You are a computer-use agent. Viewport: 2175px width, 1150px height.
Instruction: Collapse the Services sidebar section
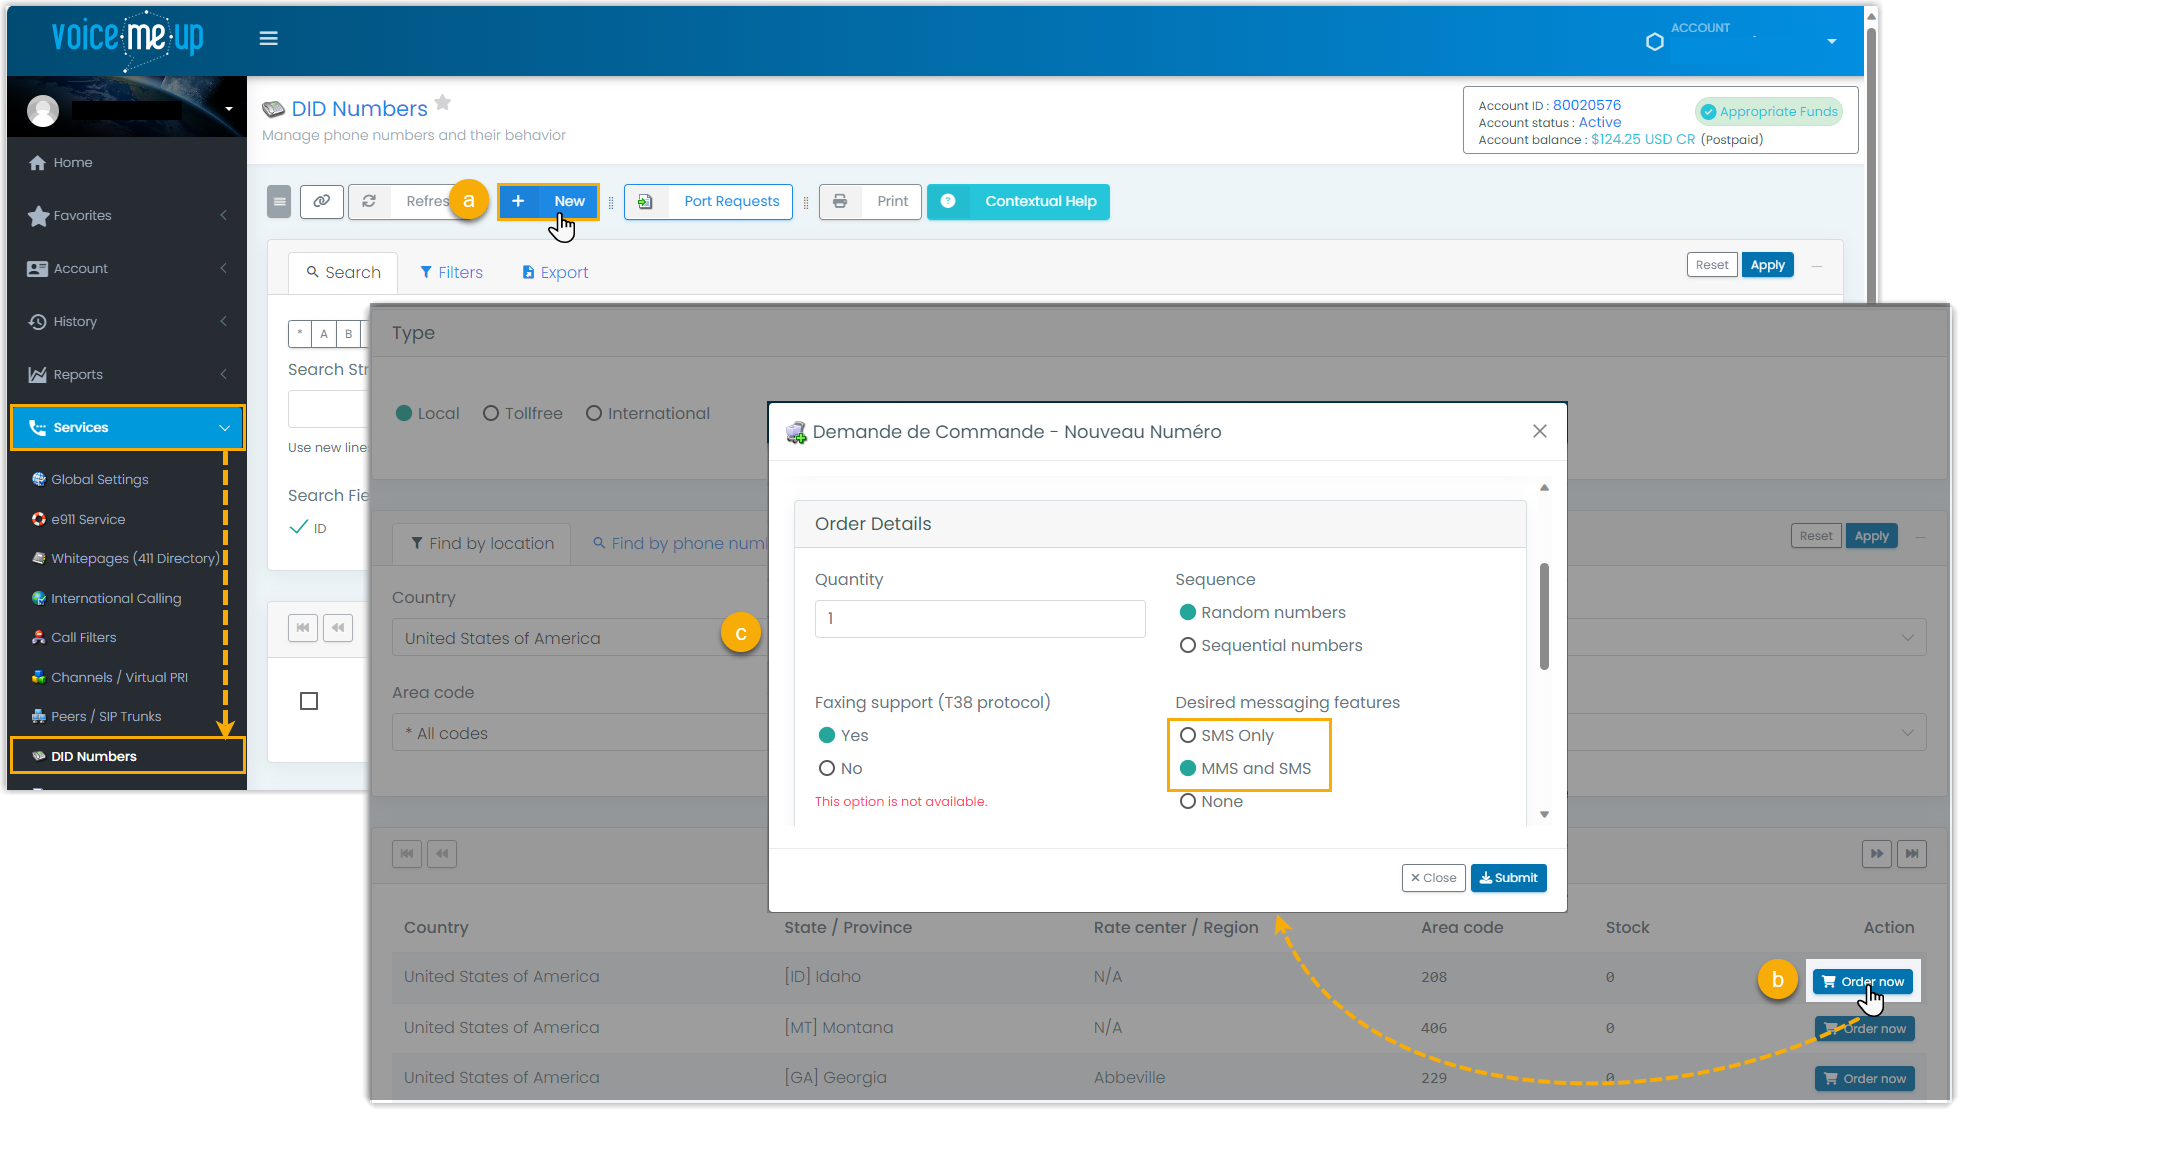pyautogui.click(x=127, y=427)
